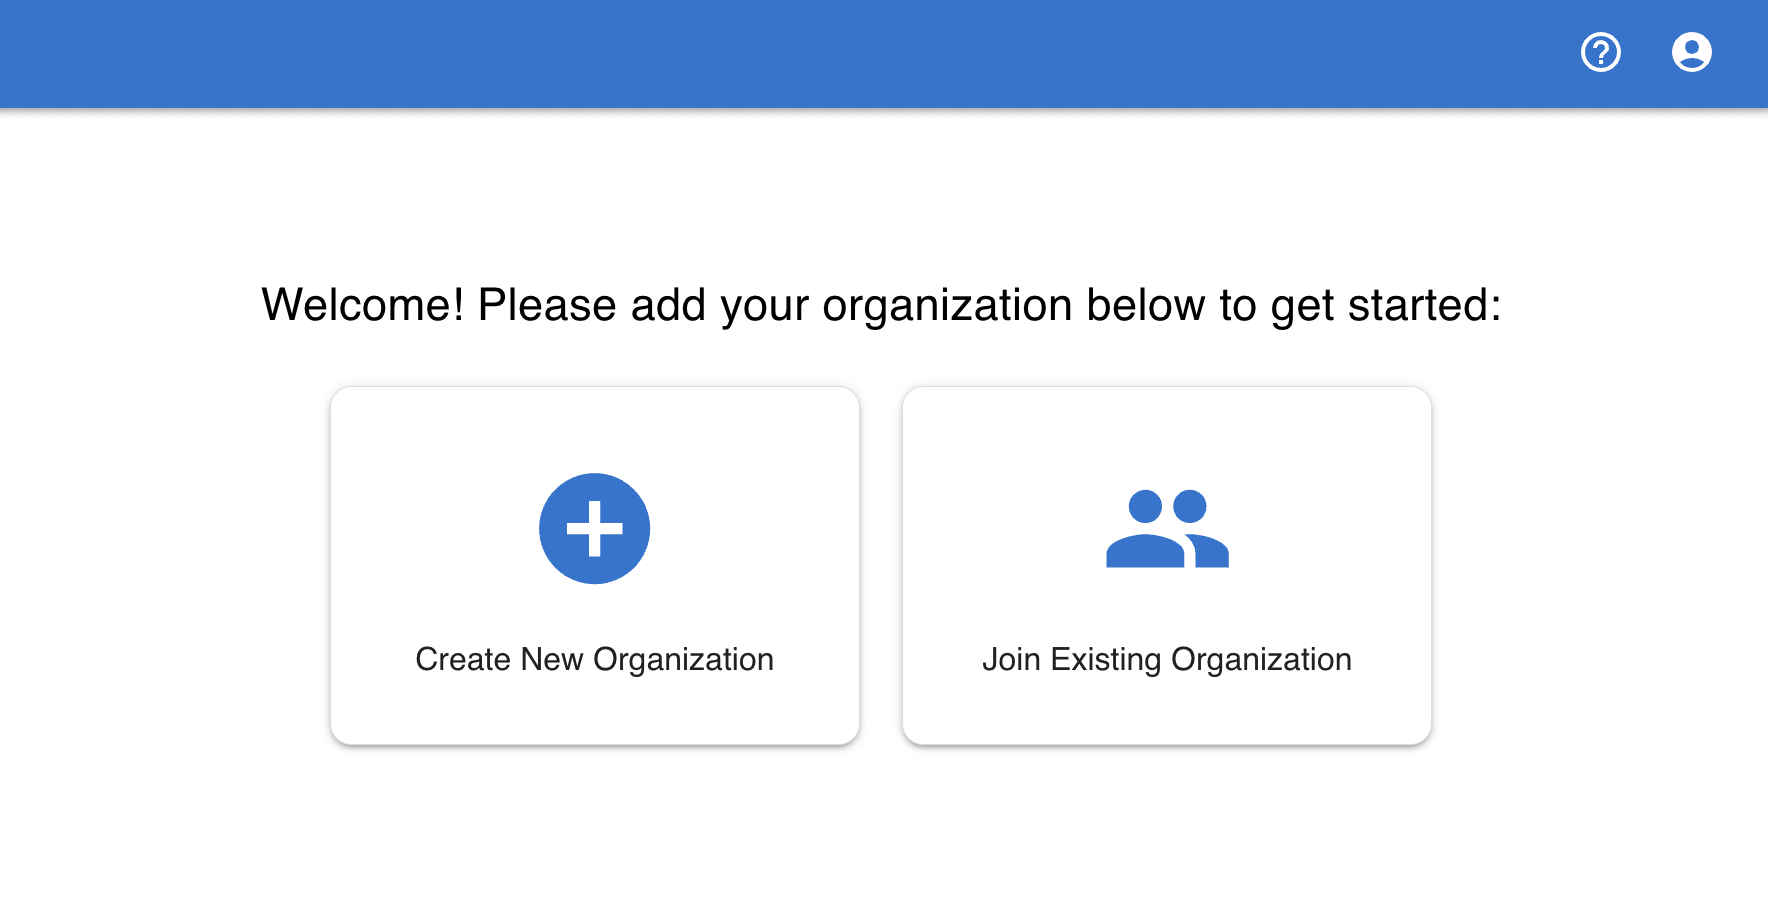Start creating a new organization
1768x908 pixels.
coord(594,566)
